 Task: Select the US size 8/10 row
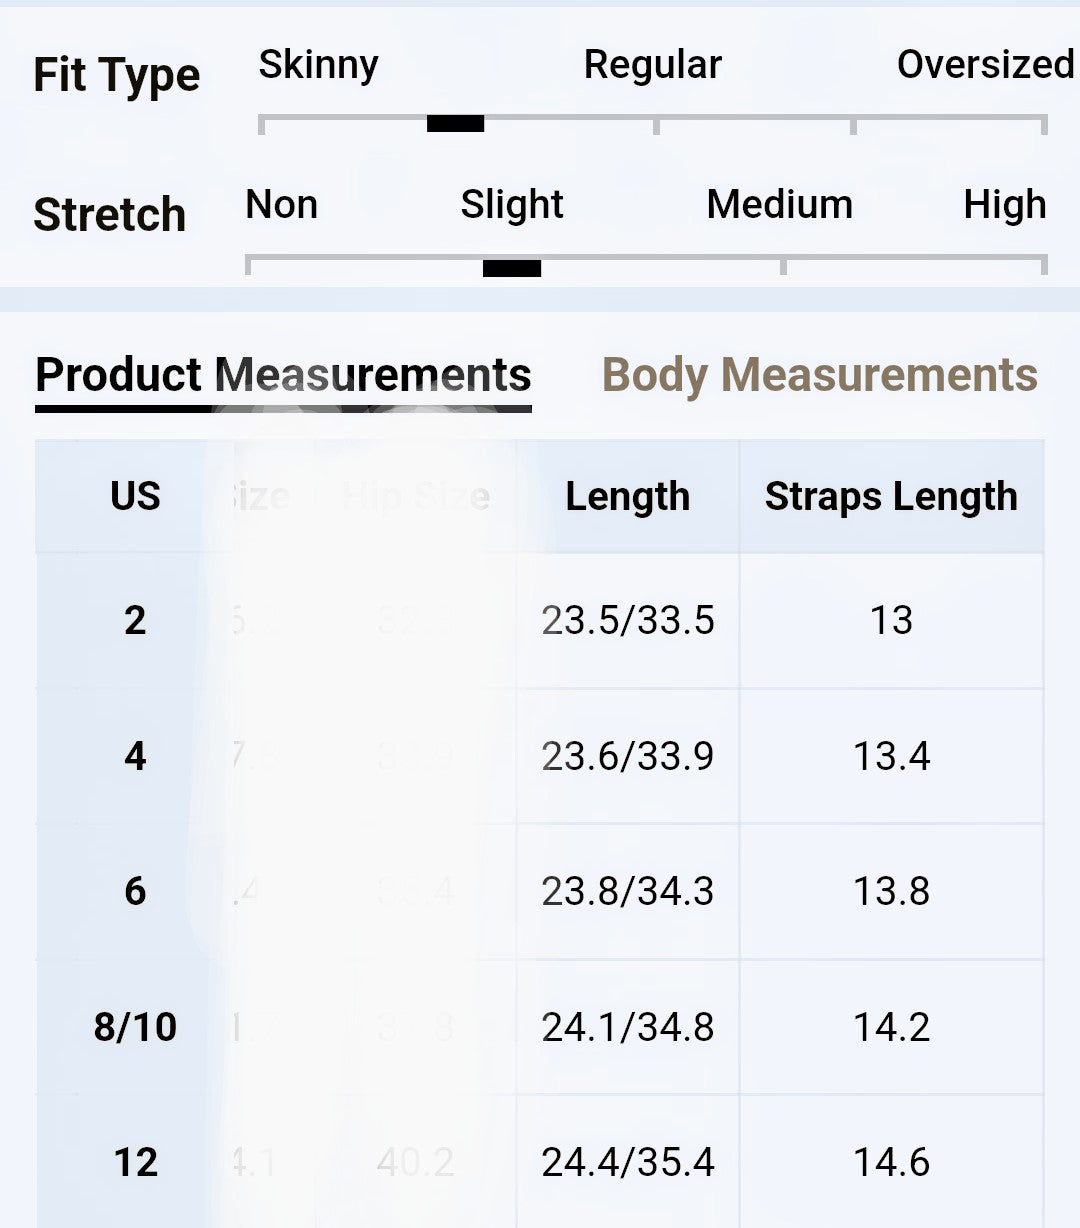135,1027
